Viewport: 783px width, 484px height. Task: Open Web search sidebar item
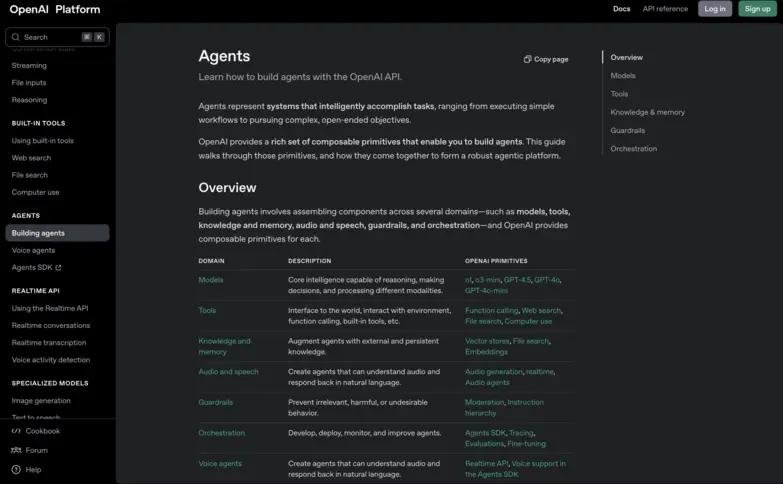(31, 158)
